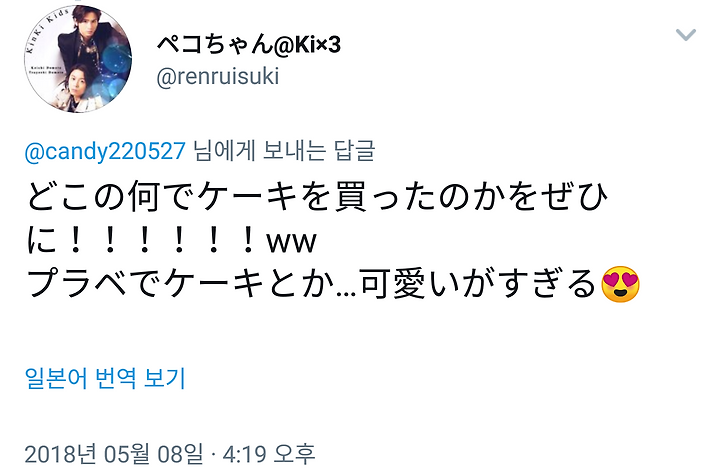Open the tweet options chevron menu
The image size is (720, 476).
click(x=686, y=35)
